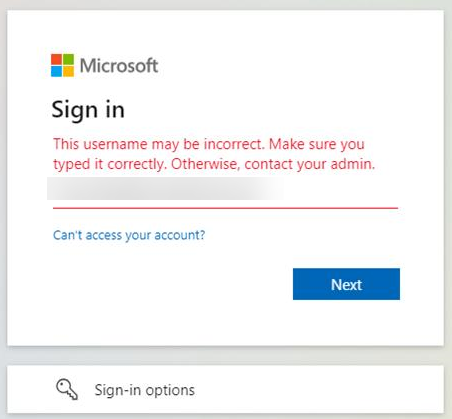
Task: Click the blue square of Microsoft logo
Action: click(56, 71)
